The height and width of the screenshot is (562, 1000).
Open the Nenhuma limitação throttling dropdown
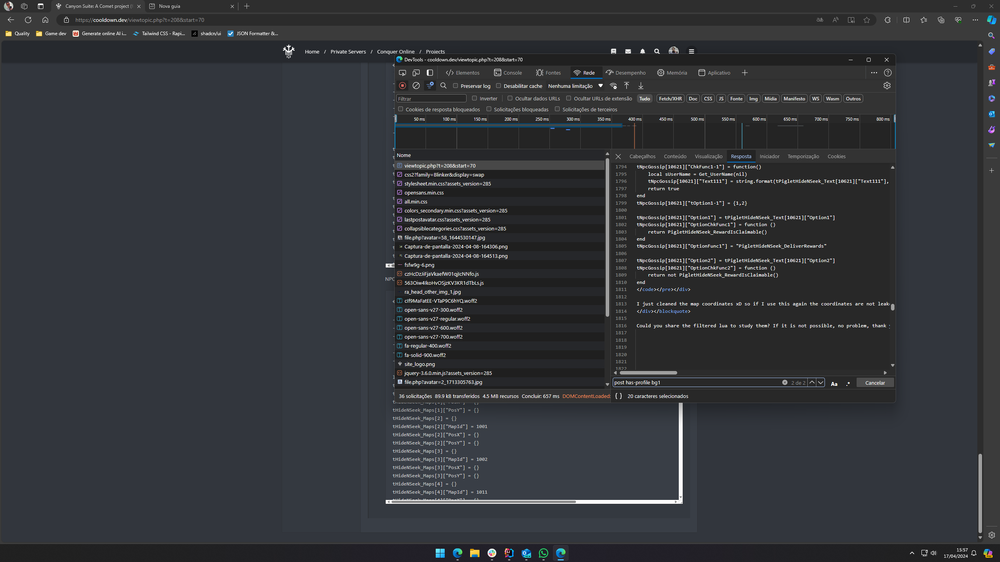pos(576,86)
